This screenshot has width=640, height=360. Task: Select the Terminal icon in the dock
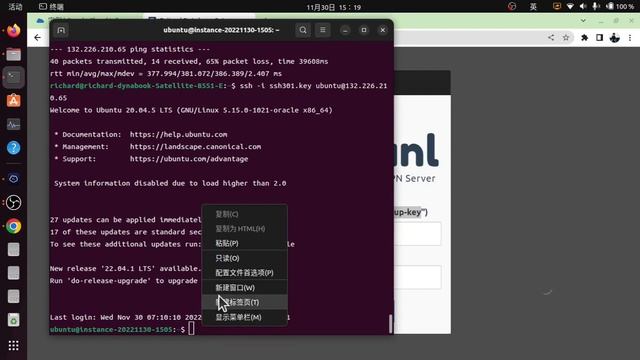coord(13,77)
